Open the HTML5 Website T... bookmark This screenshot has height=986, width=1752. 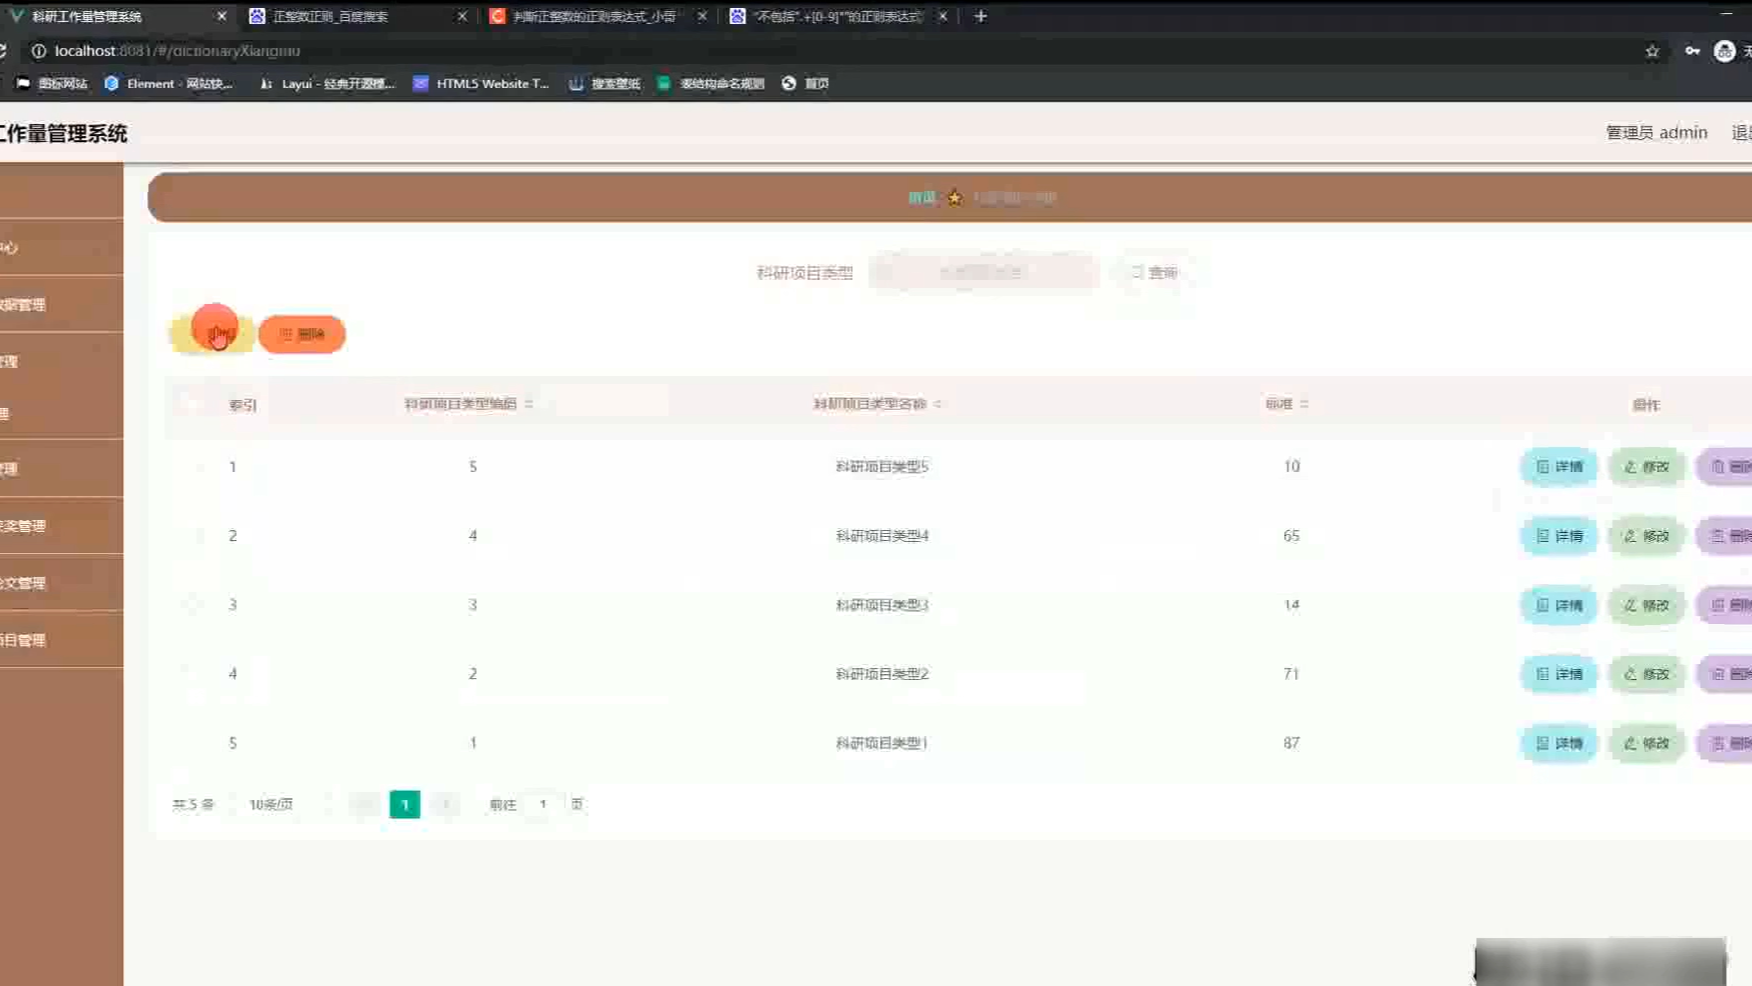click(x=481, y=83)
